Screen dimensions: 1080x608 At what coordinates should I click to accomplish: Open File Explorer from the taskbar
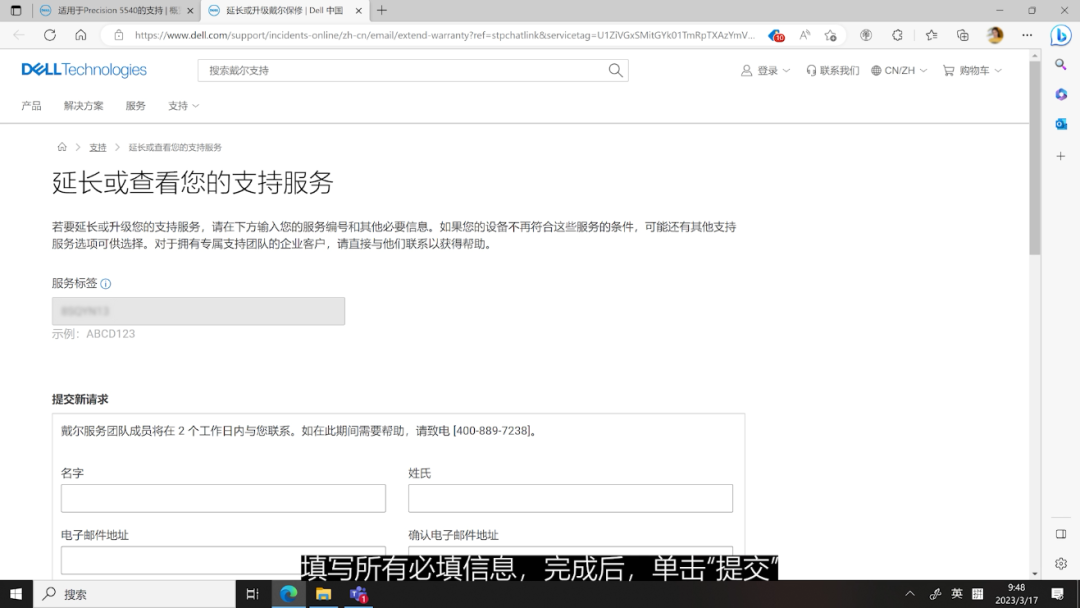pyautogui.click(x=324, y=594)
